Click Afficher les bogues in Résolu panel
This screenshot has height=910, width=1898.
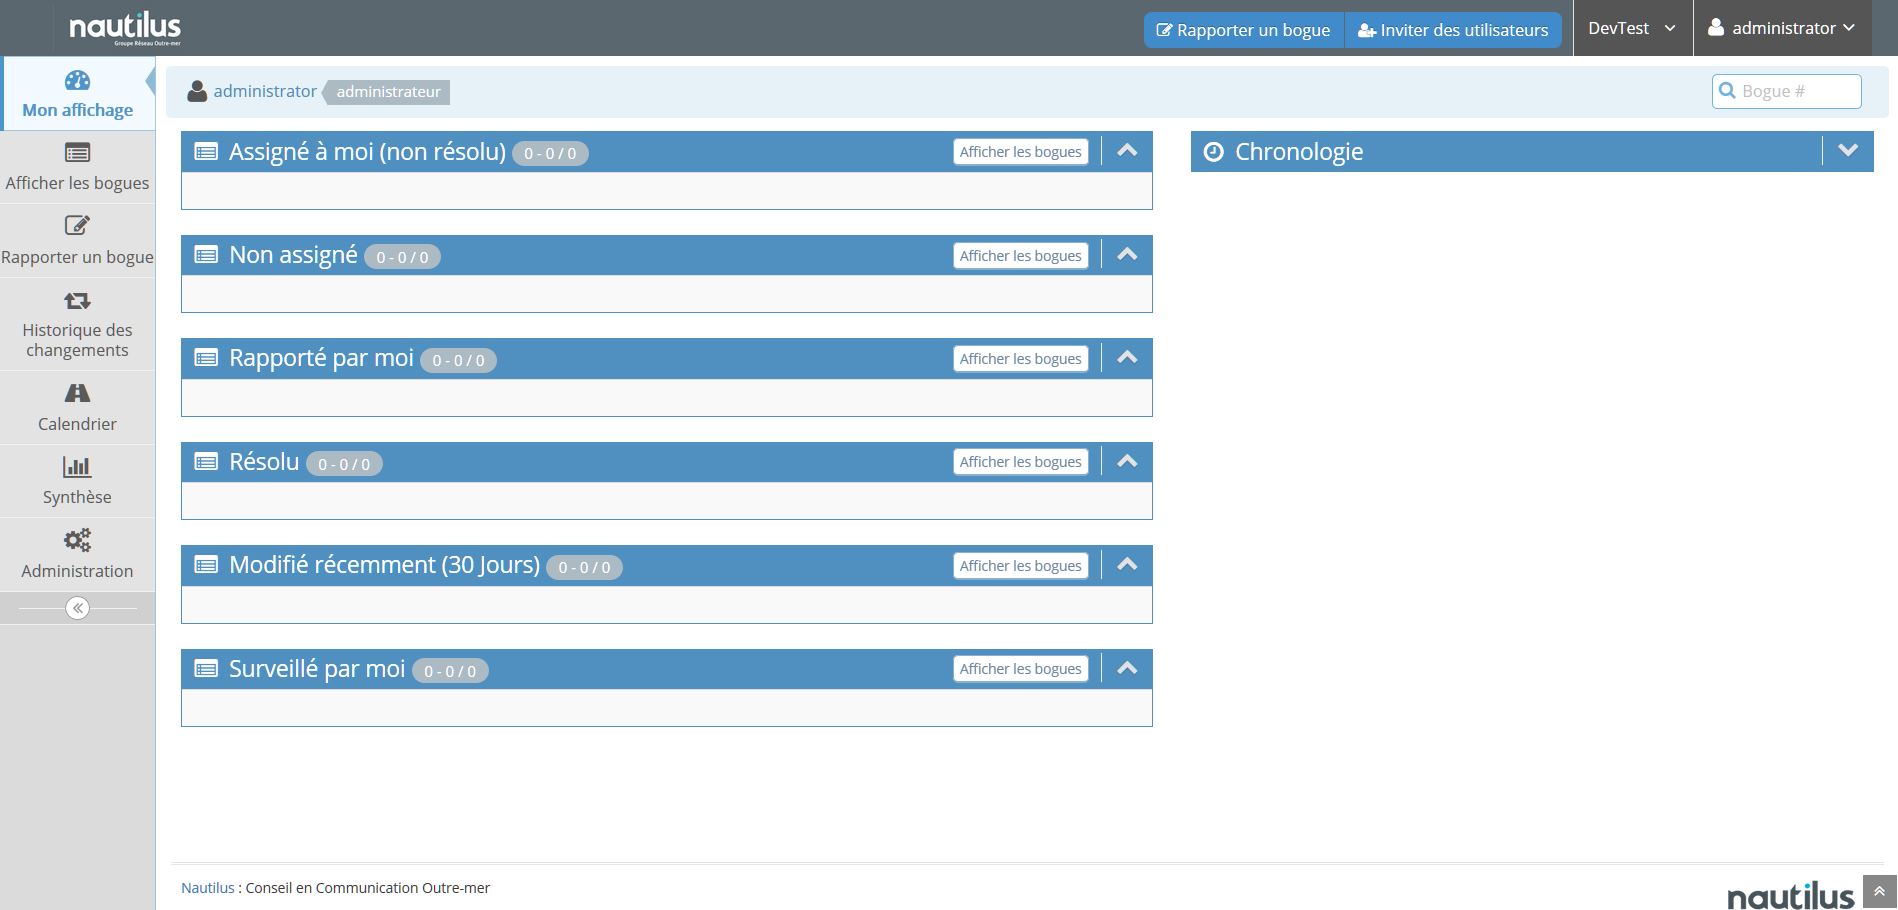pyautogui.click(x=1020, y=462)
